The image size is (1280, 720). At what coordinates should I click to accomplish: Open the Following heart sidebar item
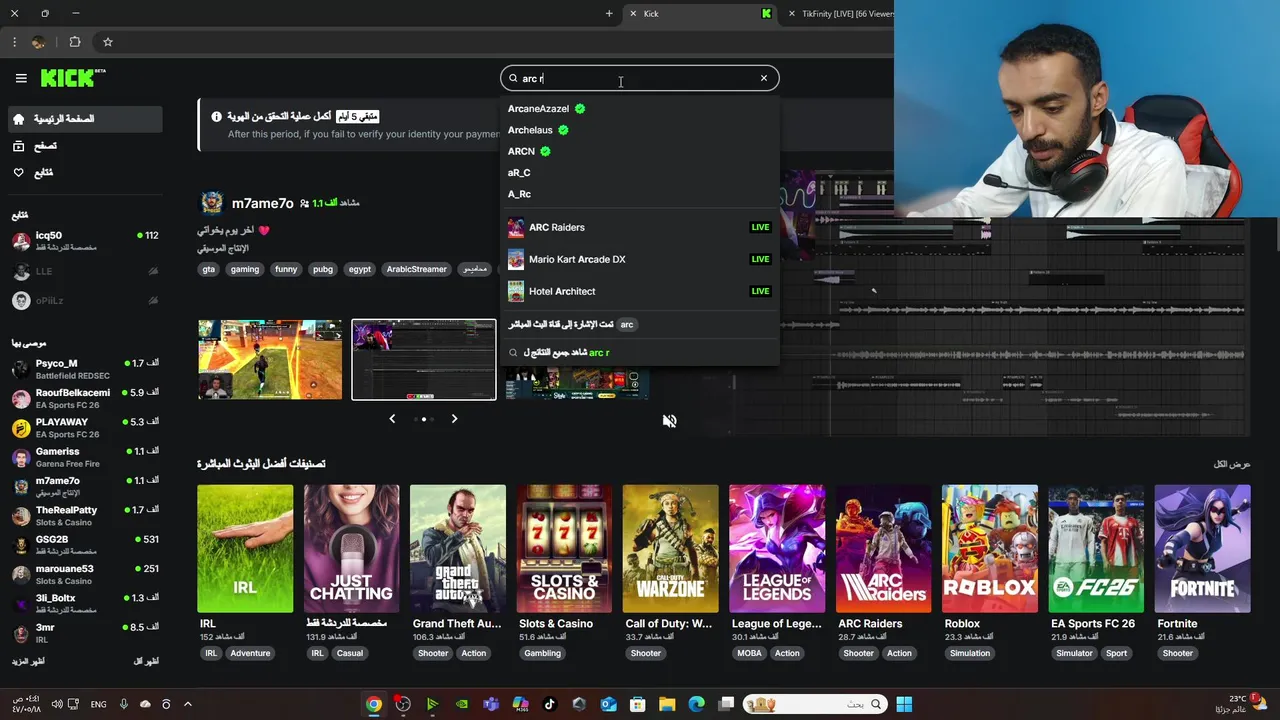point(85,173)
